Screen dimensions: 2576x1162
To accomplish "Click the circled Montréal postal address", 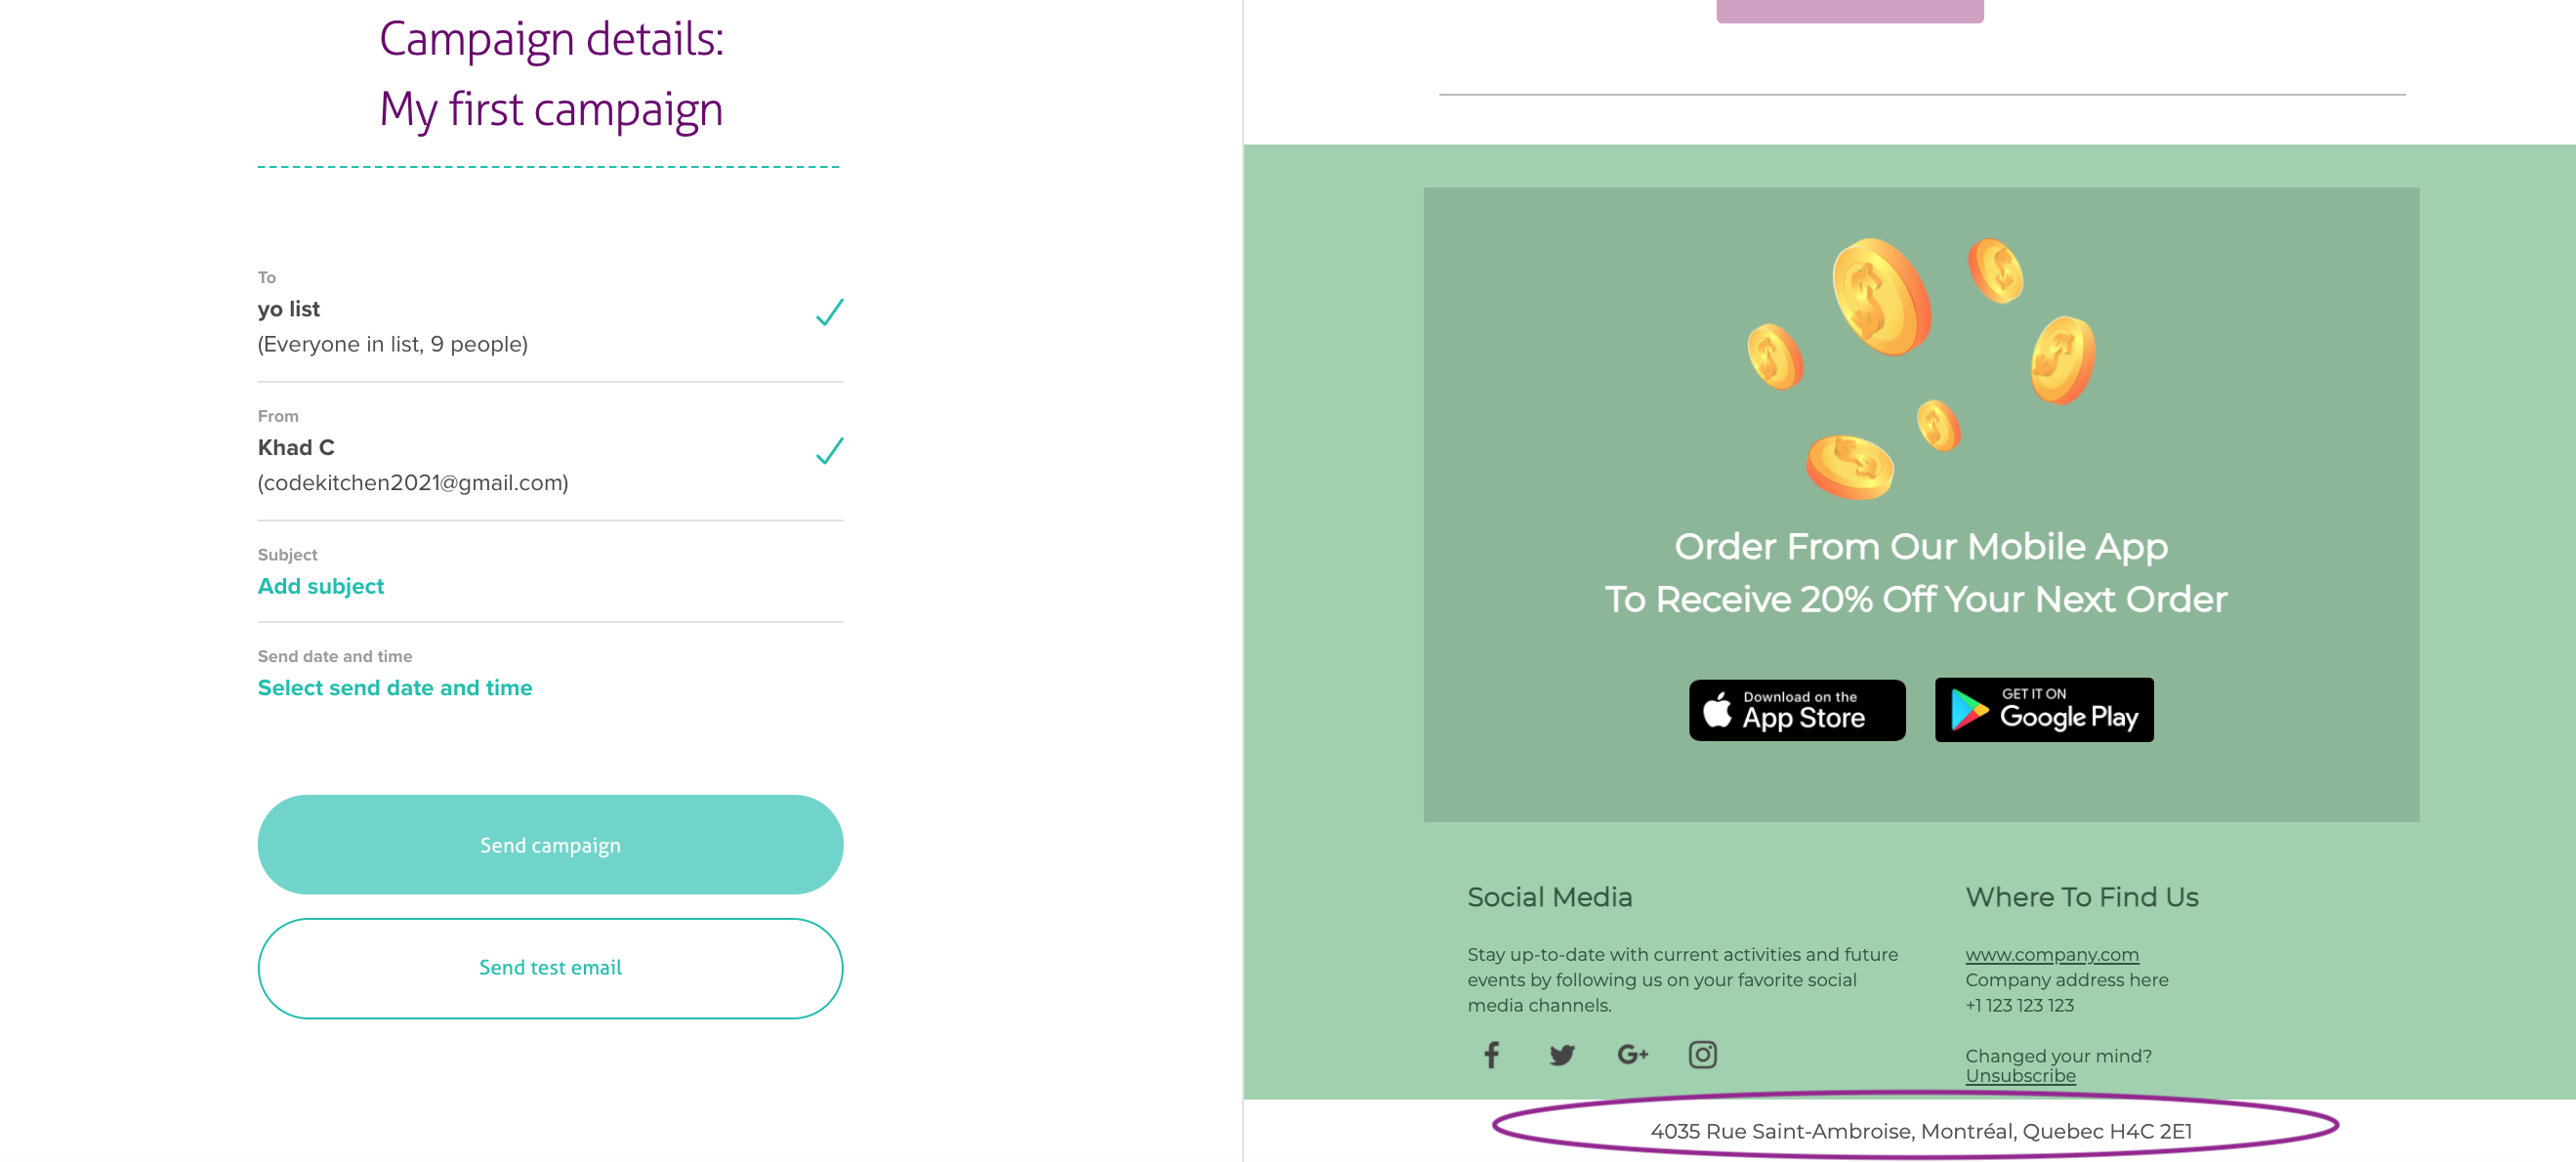I will (x=1920, y=1131).
